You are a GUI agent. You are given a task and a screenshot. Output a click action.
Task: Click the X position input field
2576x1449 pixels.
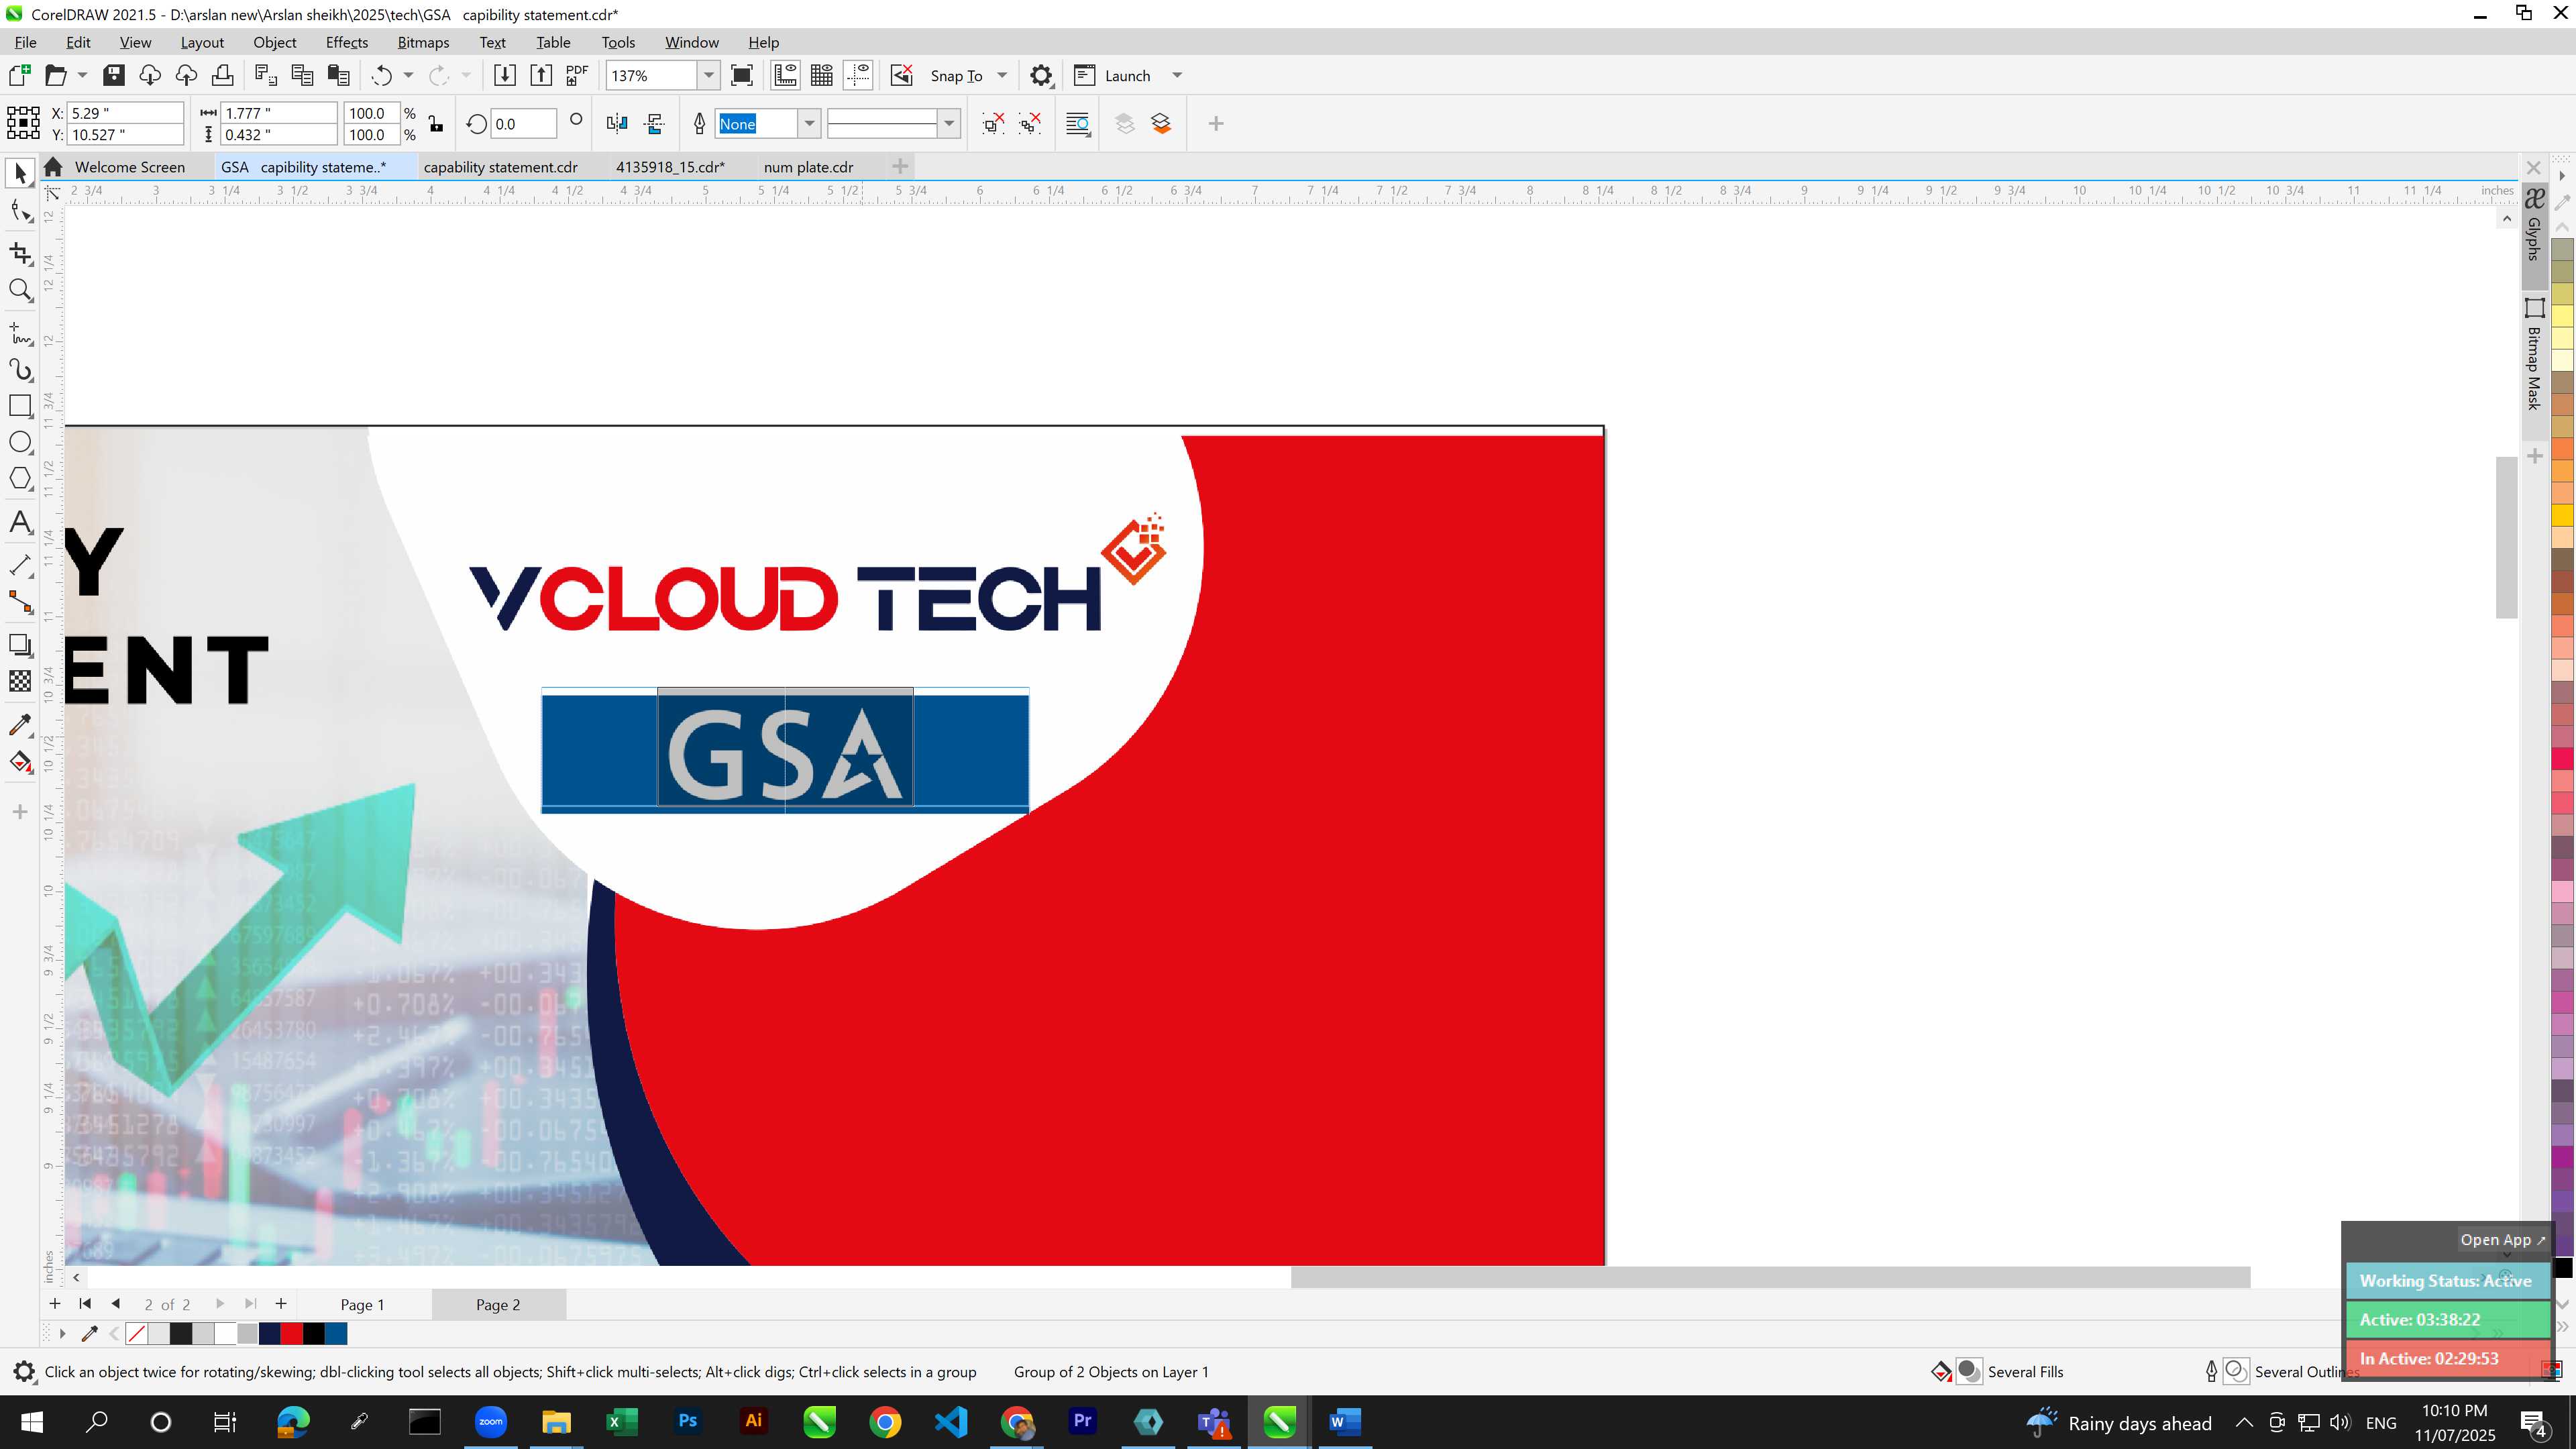click(125, 113)
